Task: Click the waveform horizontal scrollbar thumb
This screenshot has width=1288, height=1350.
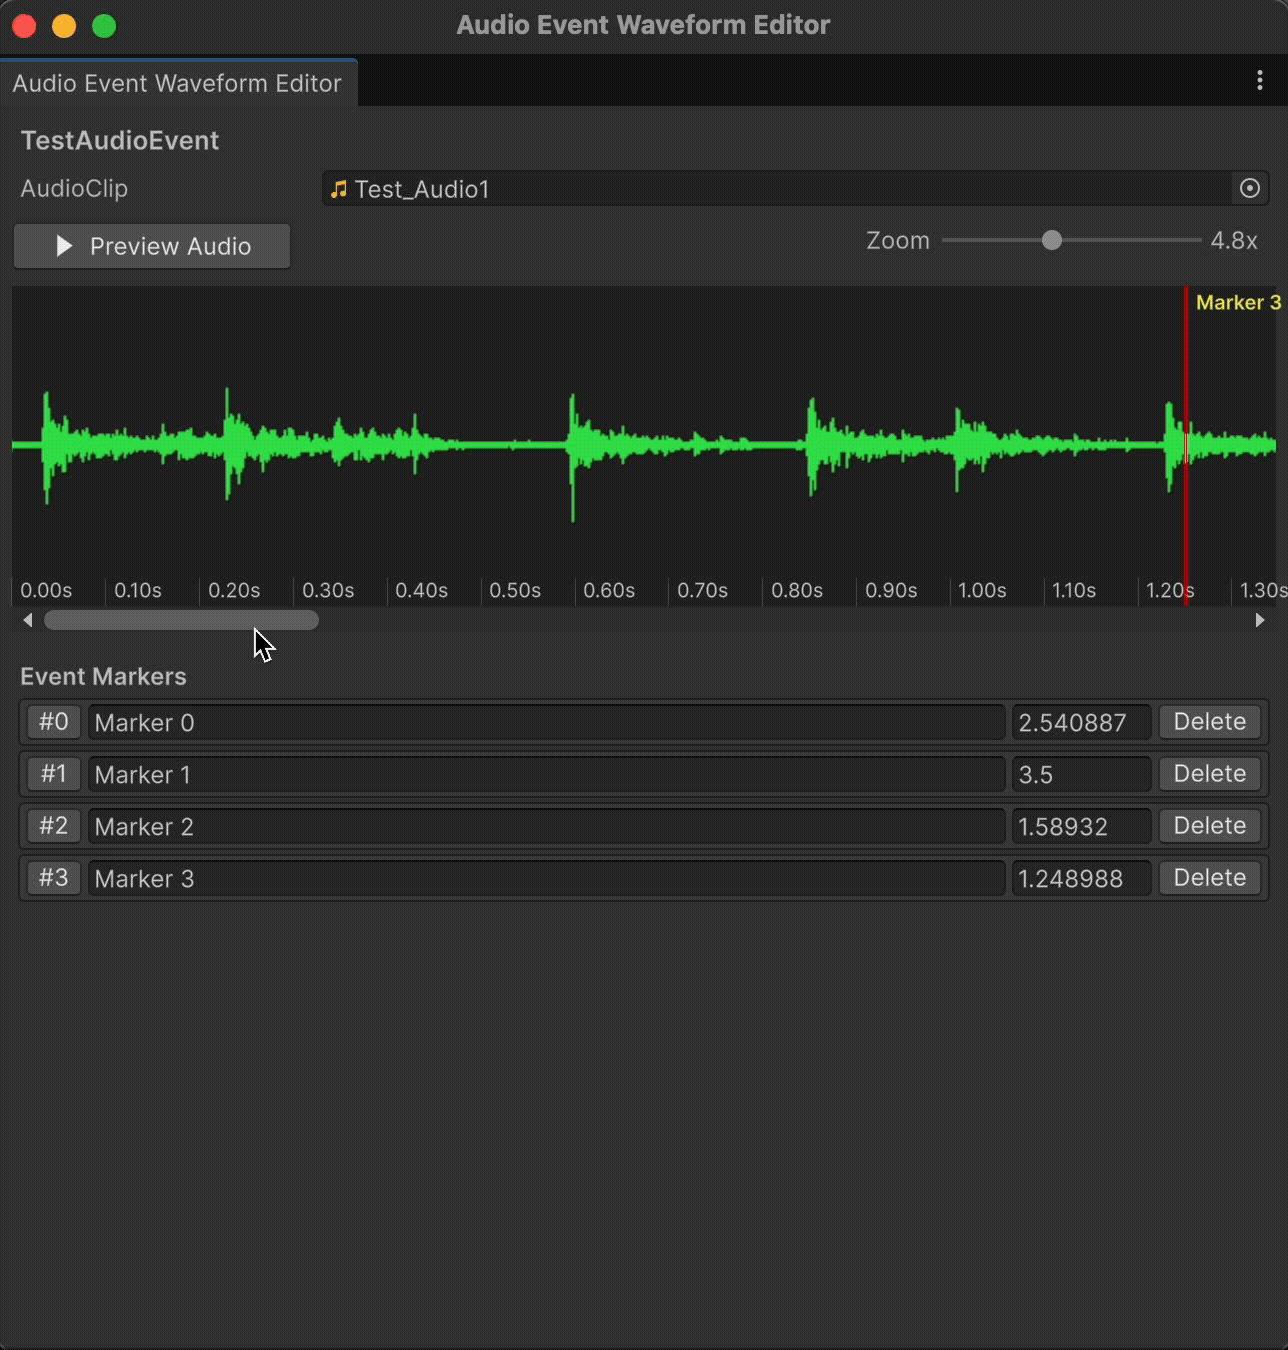Action: pyautogui.click(x=181, y=620)
